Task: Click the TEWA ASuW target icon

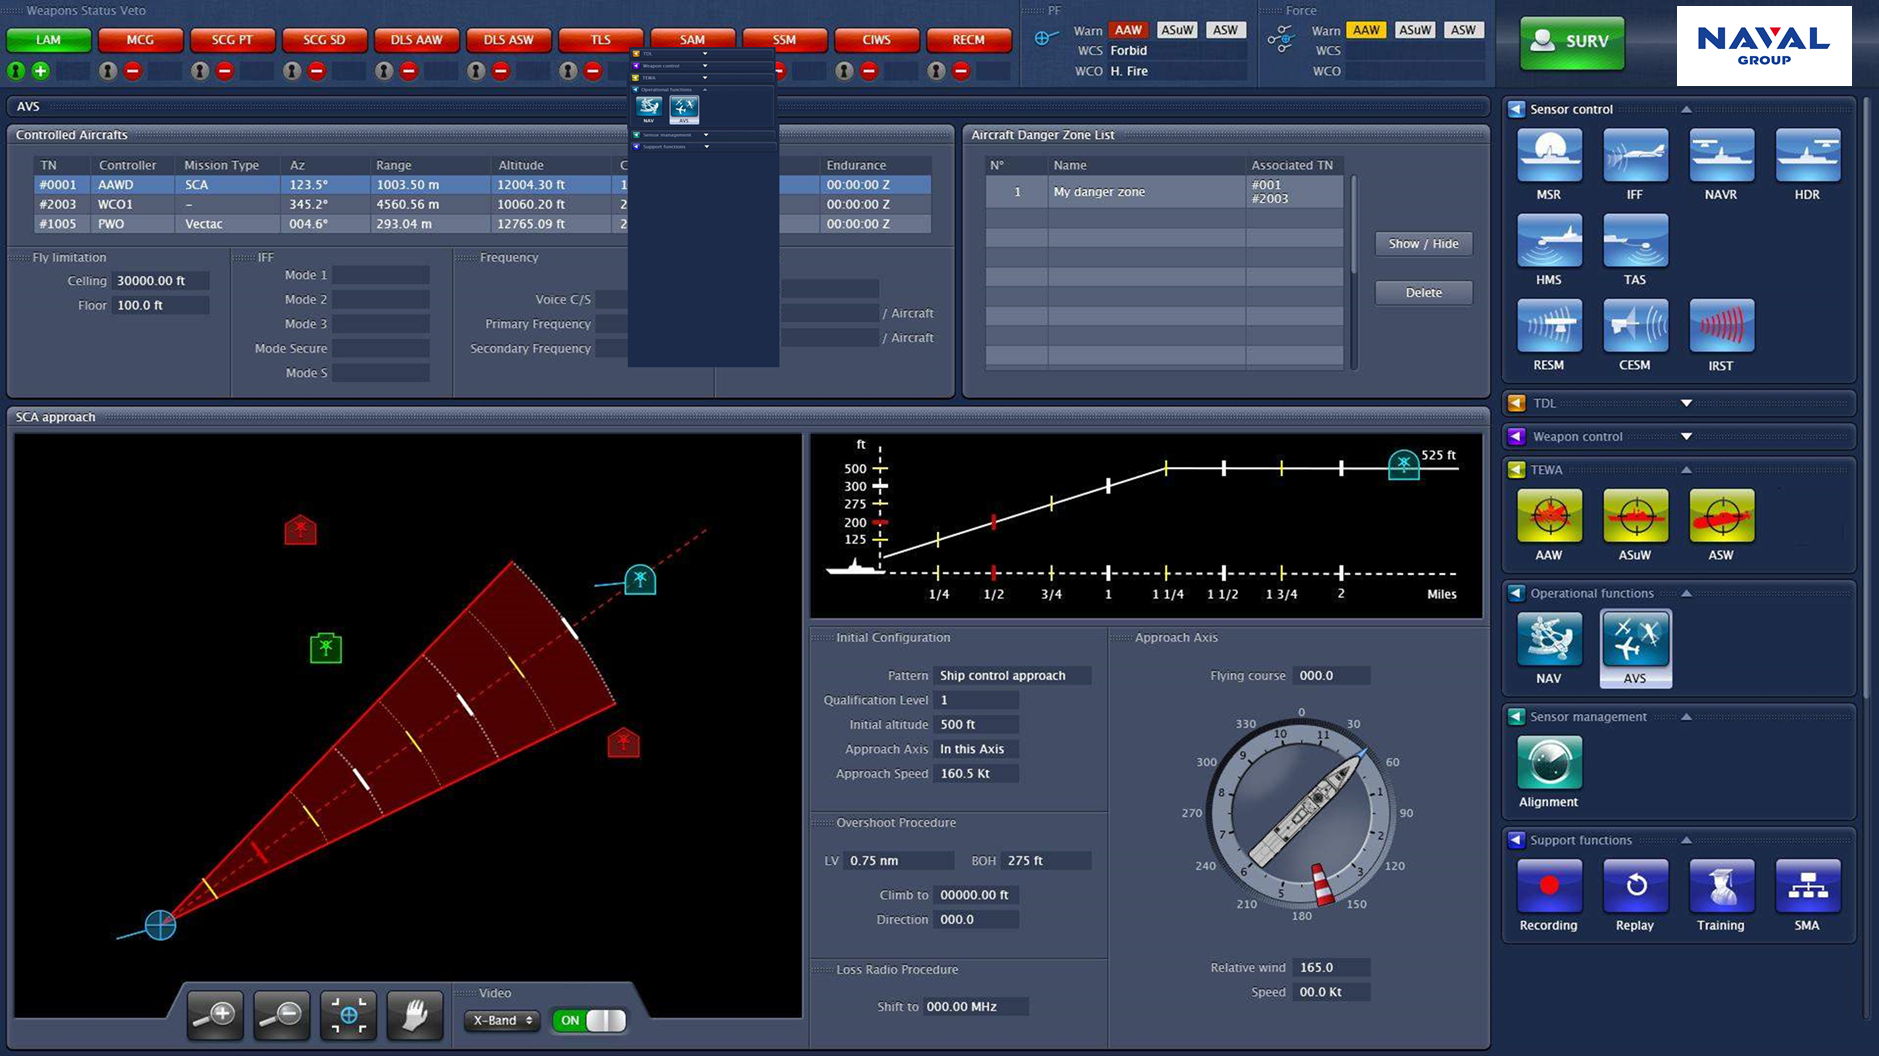Action: click(1634, 516)
